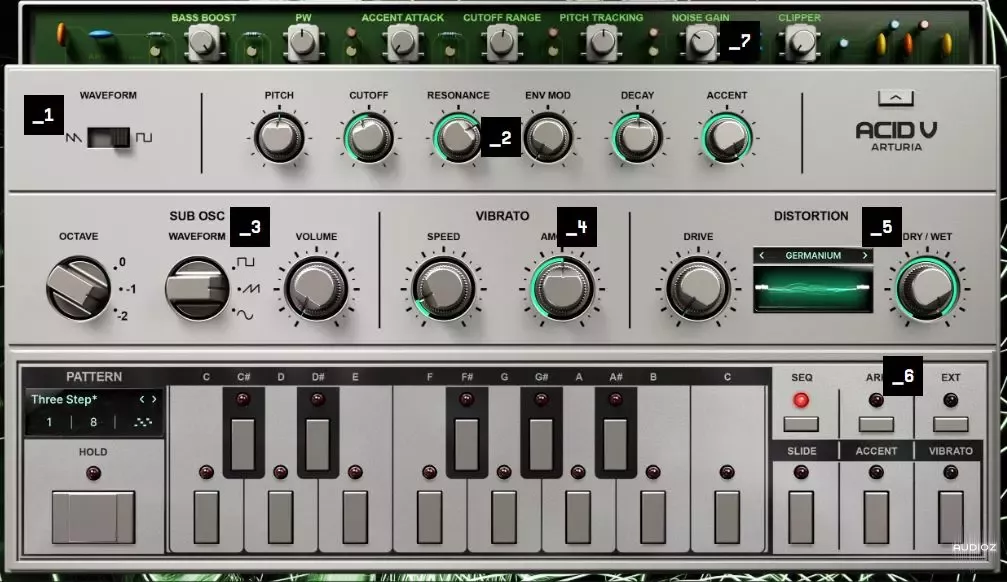
Task: Click the B key button
Action: 652,517
